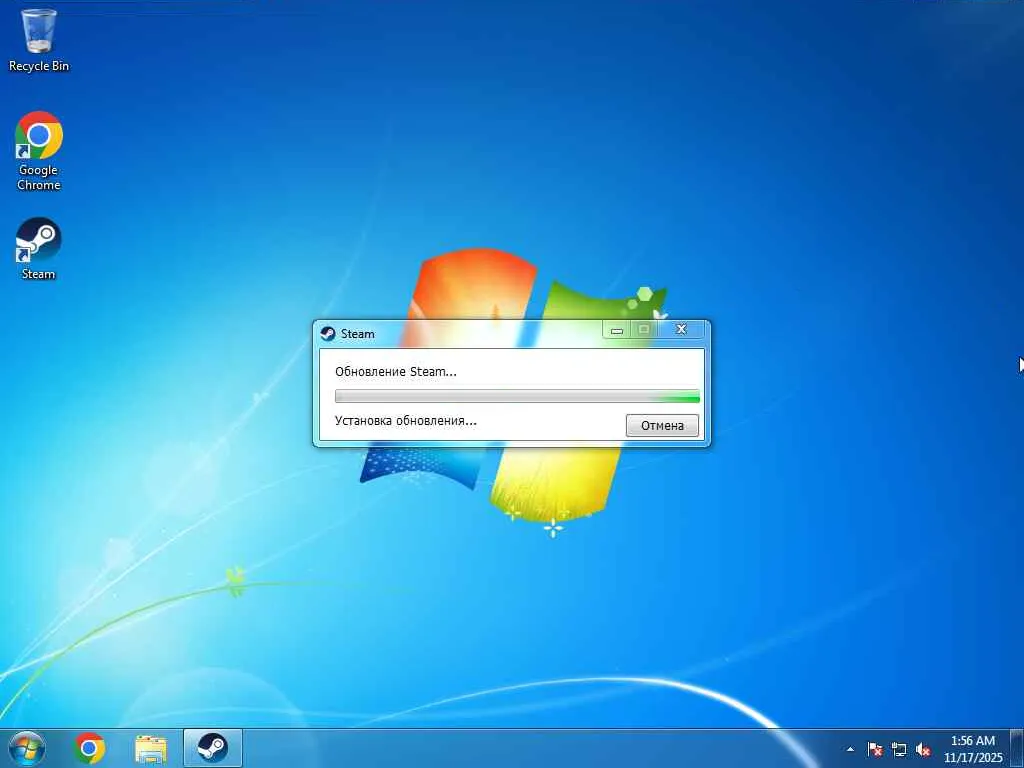Screen dimensions: 1024x768
Task: Click the 'Установка обновления...' status text
Action: pos(406,421)
